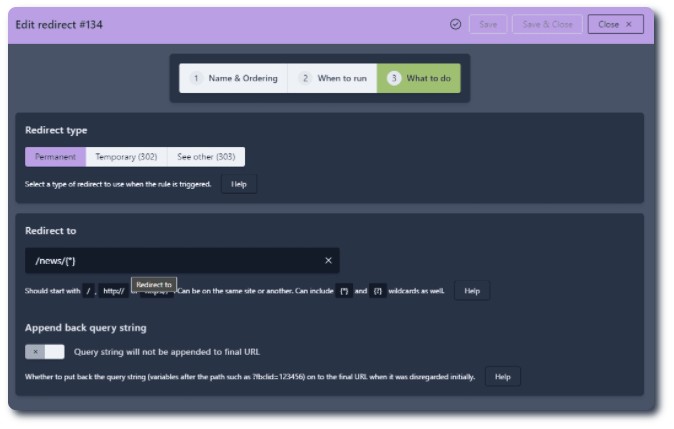Click the http:// prefix tag
The image size is (674, 429).
[x=113, y=291]
